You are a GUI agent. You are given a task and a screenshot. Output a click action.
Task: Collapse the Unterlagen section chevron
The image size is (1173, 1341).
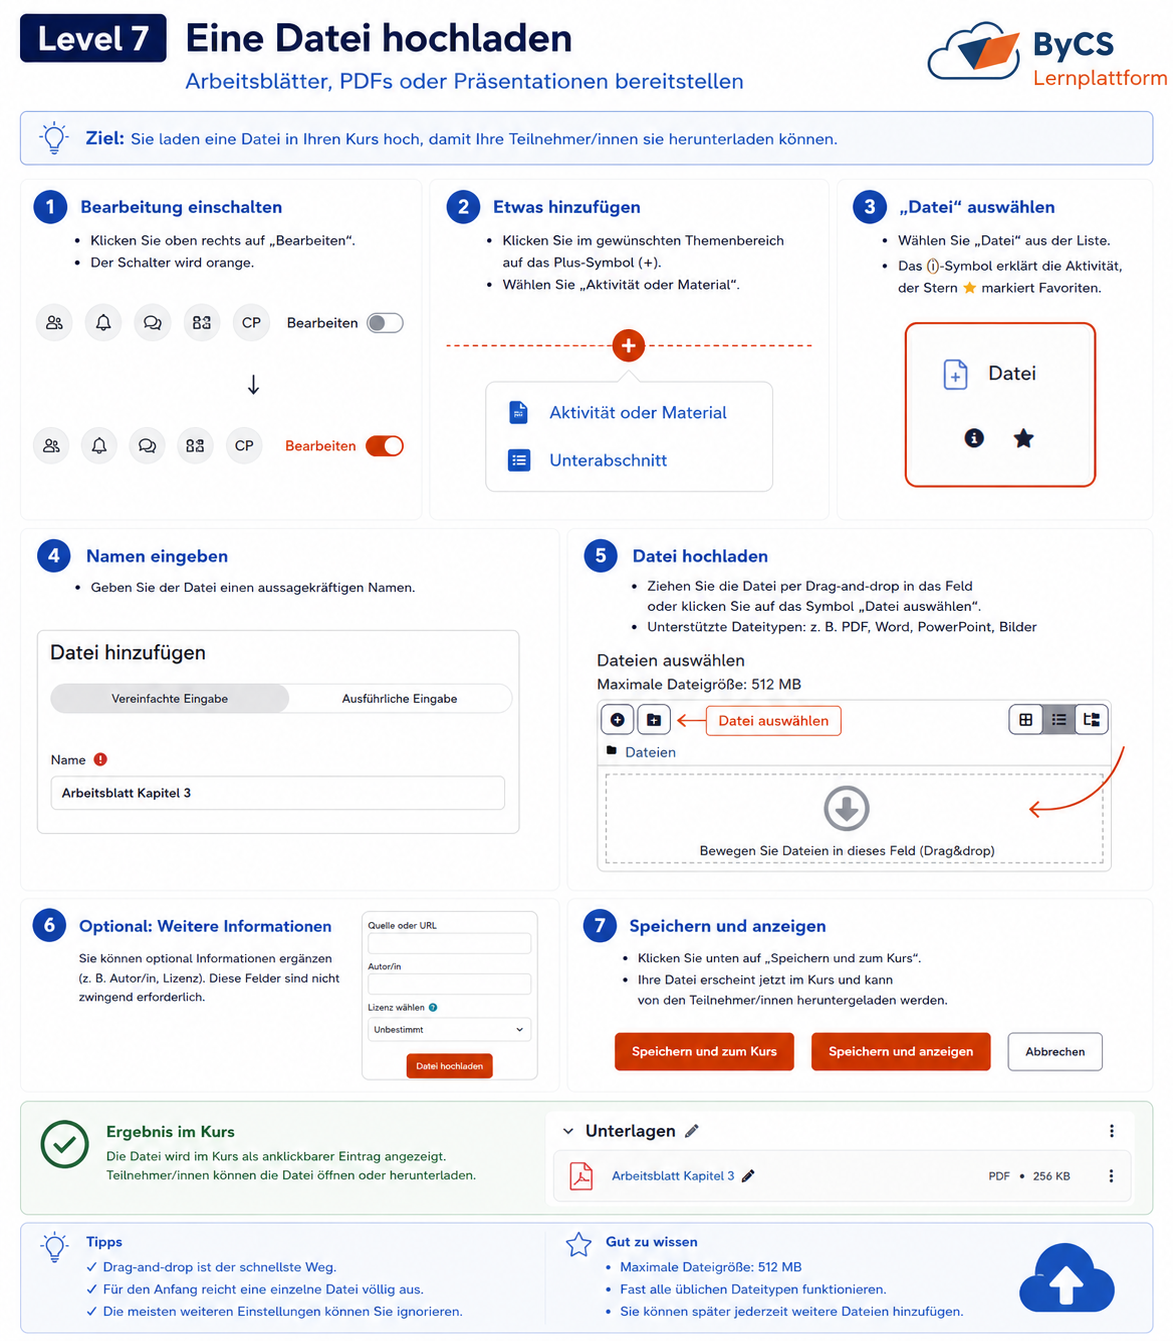click(568, 1131)
